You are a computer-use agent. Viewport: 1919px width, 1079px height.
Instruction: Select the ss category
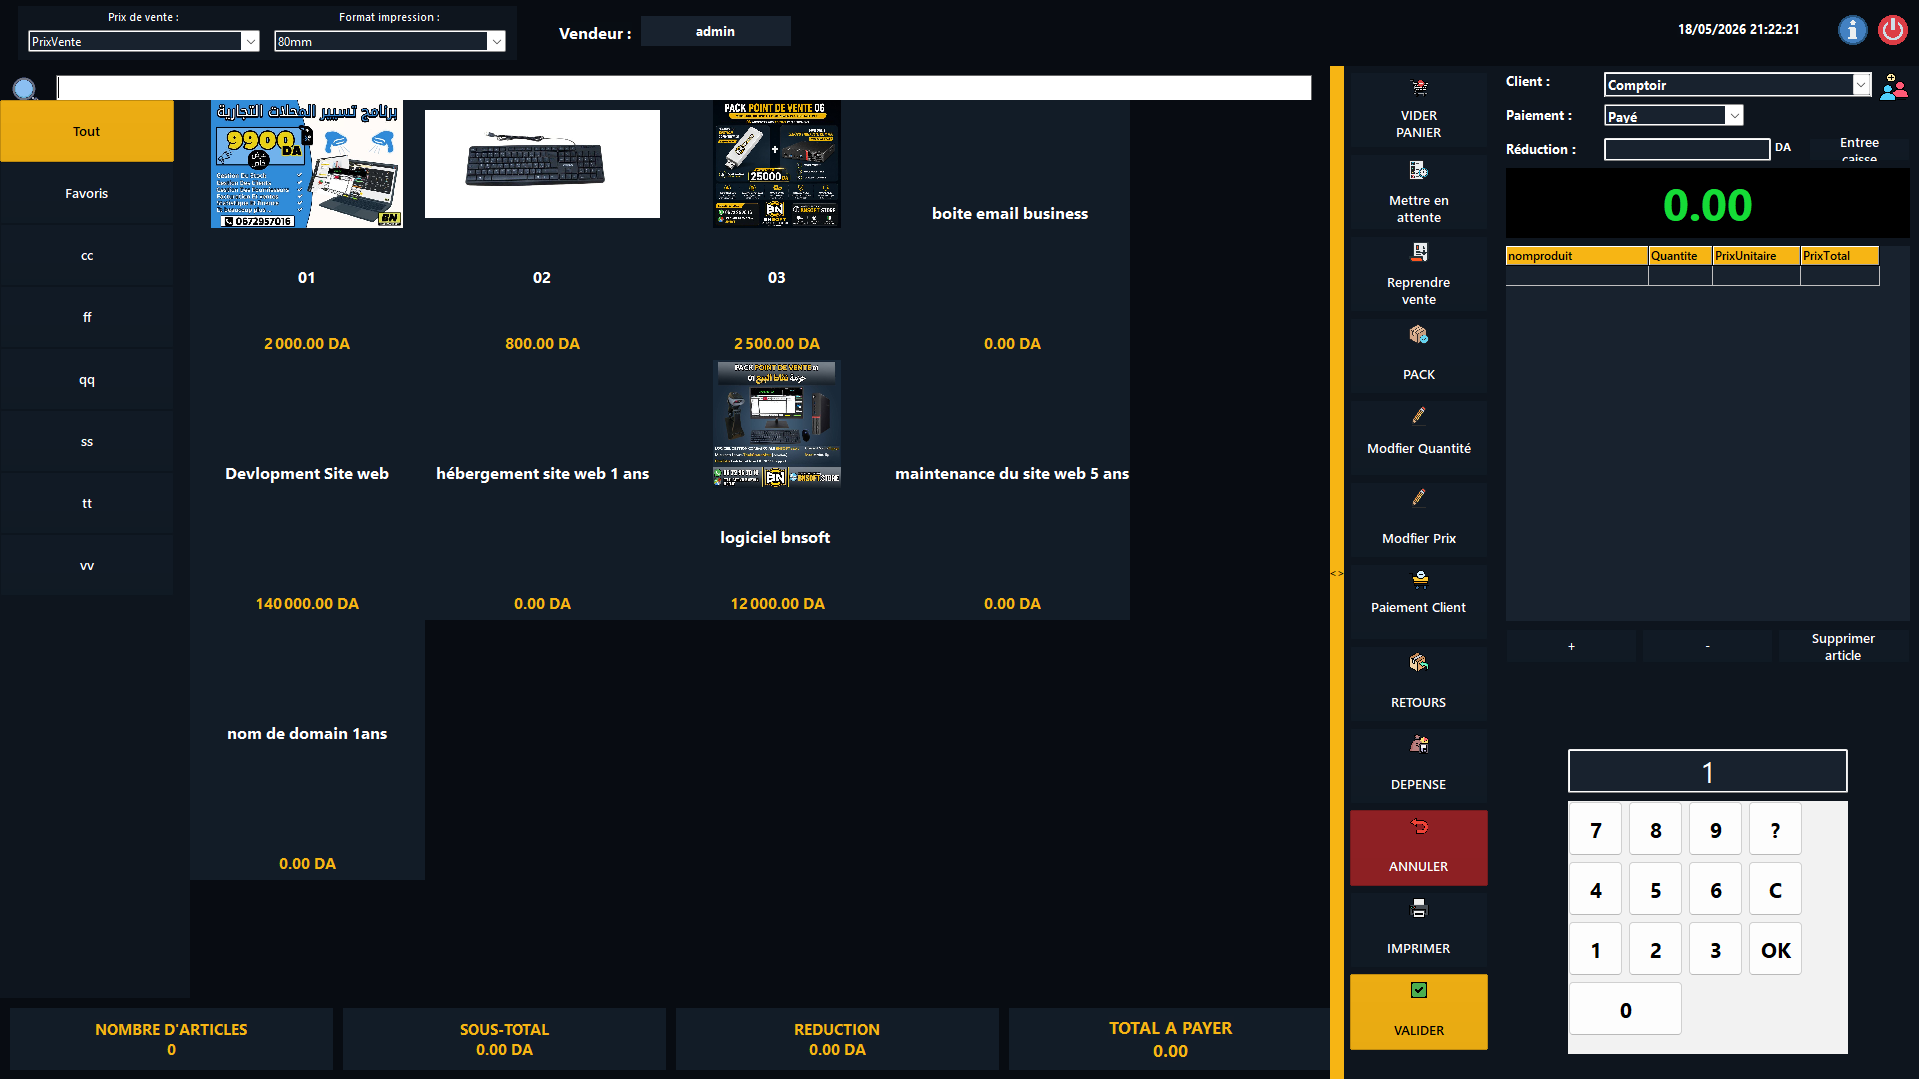tap(87, 441)
